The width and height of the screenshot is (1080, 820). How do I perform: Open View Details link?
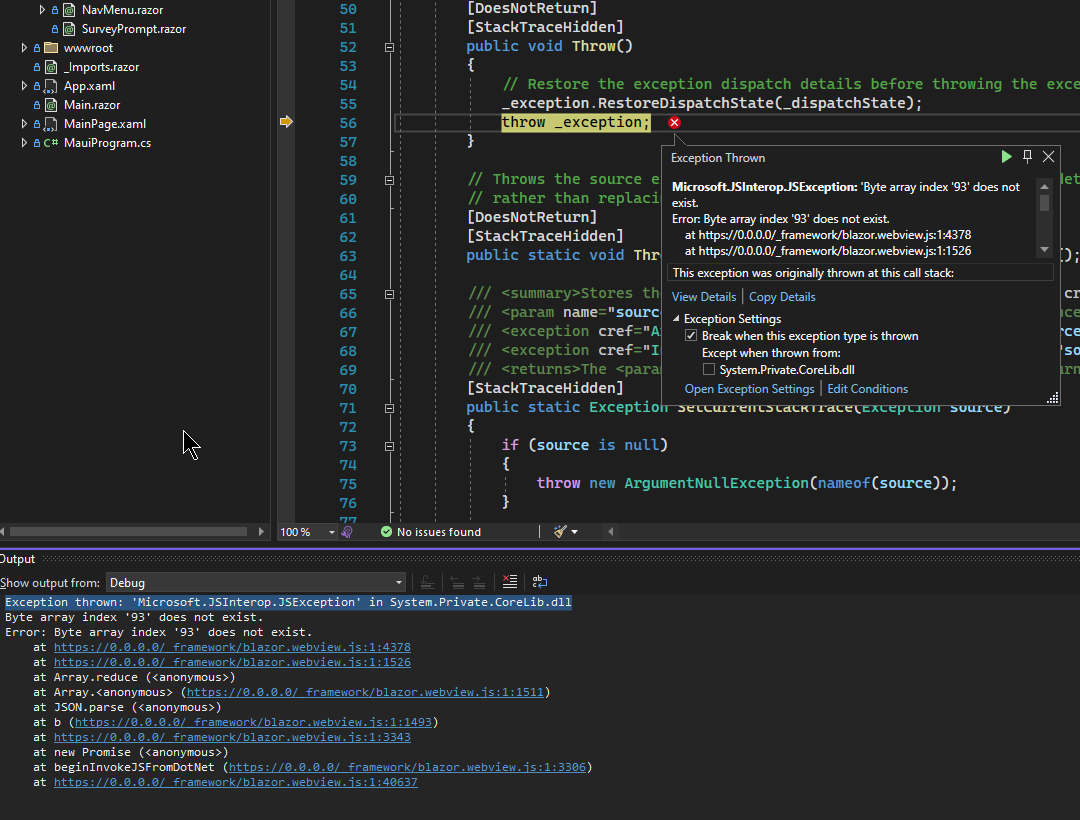[704, 297]
